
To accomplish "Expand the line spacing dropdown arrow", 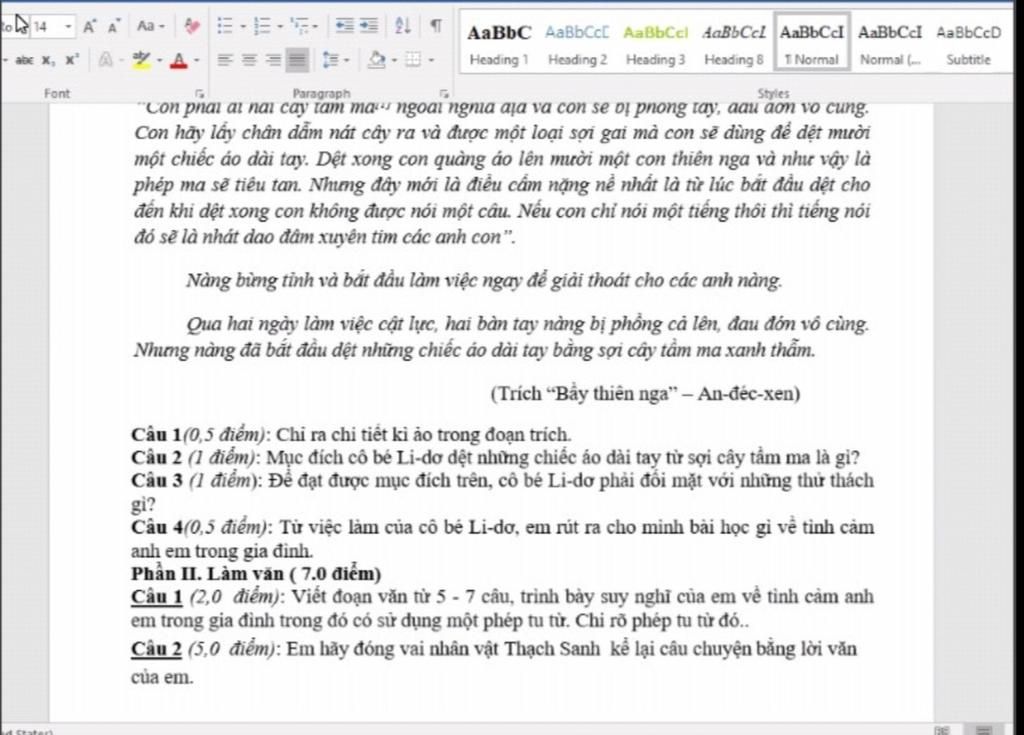I will (x=347, y=61).
